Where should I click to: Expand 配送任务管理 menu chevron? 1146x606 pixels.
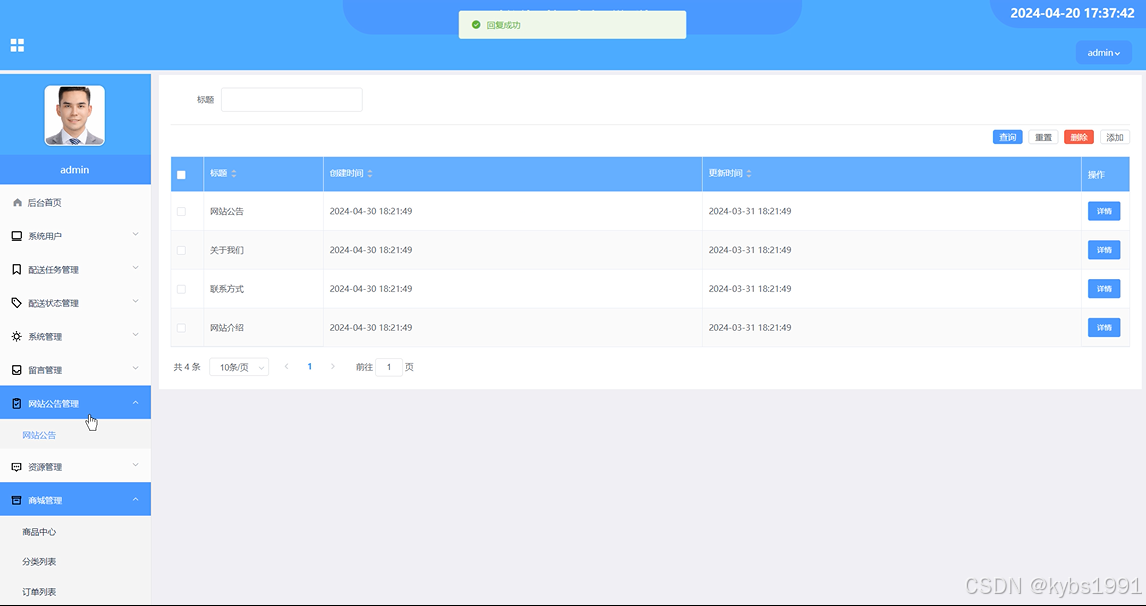[135, 268]
